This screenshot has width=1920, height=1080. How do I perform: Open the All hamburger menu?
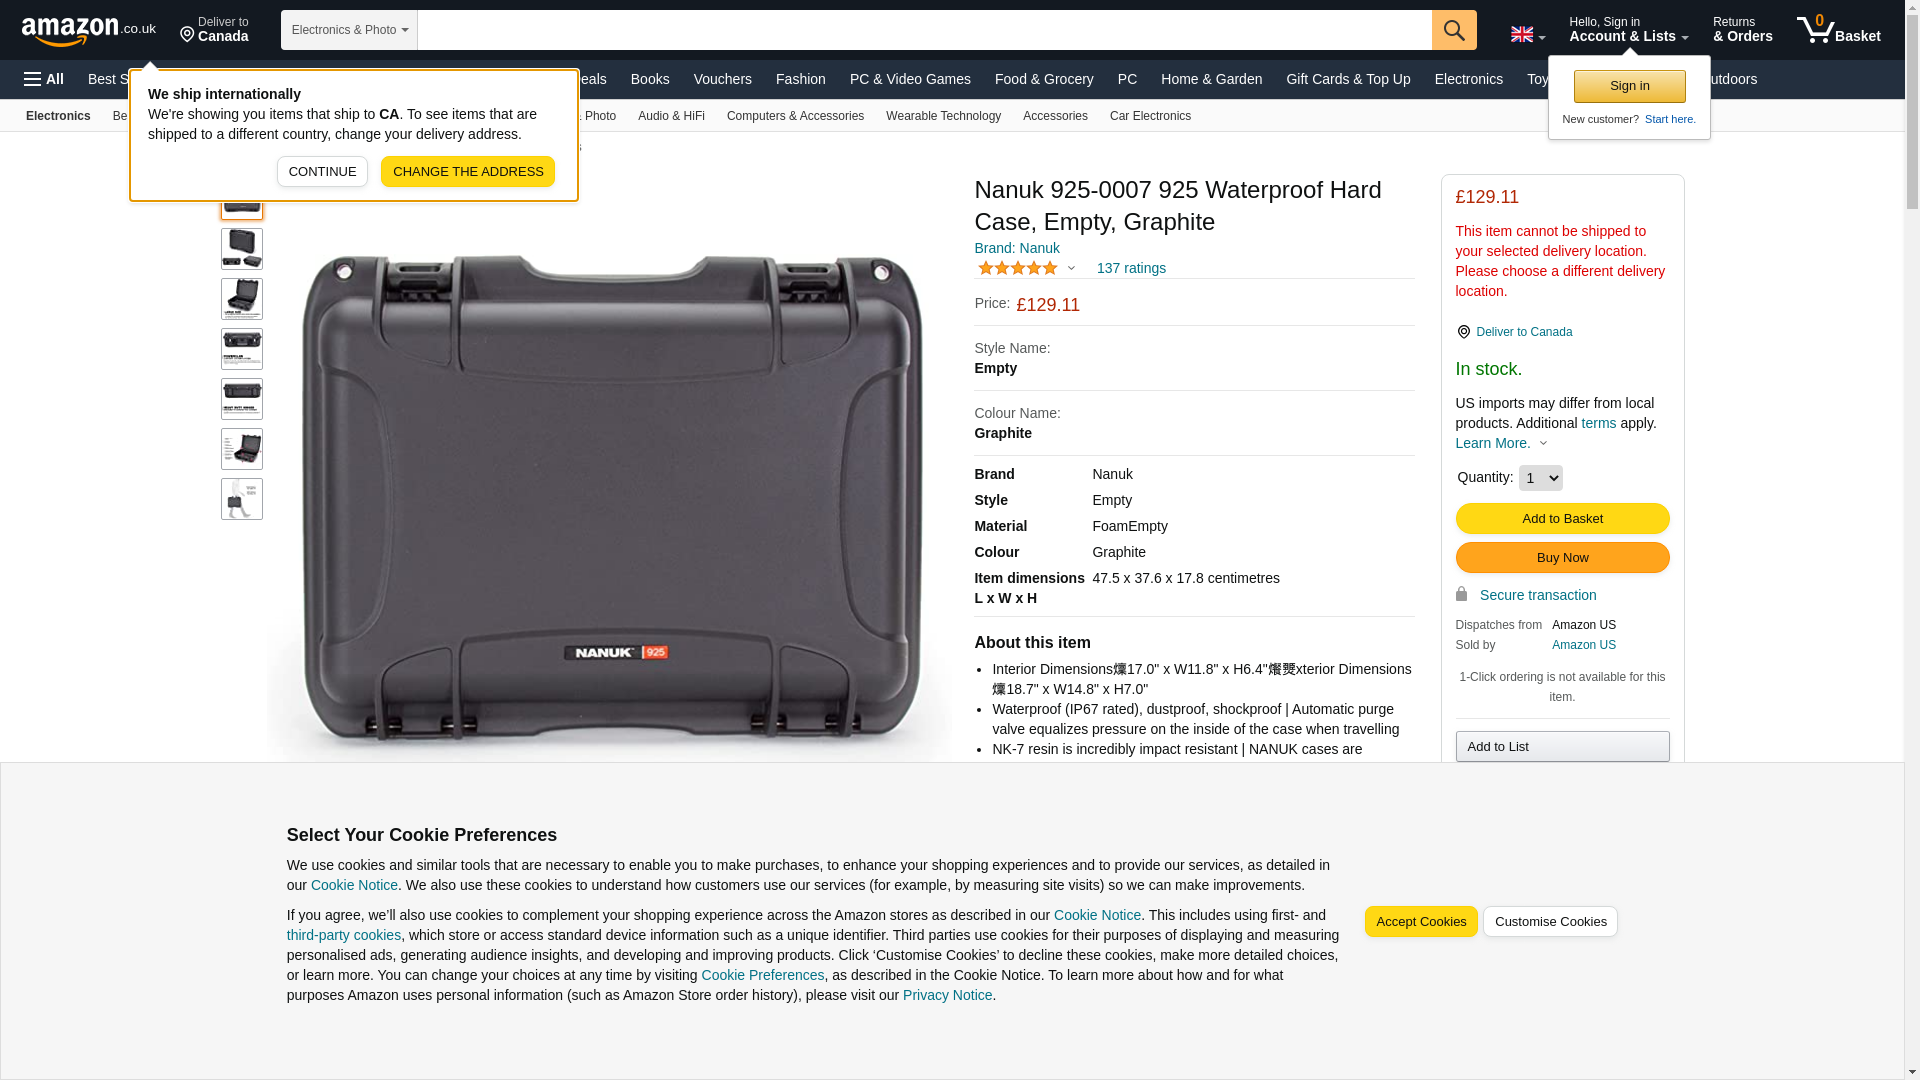(x=44, y=79)
